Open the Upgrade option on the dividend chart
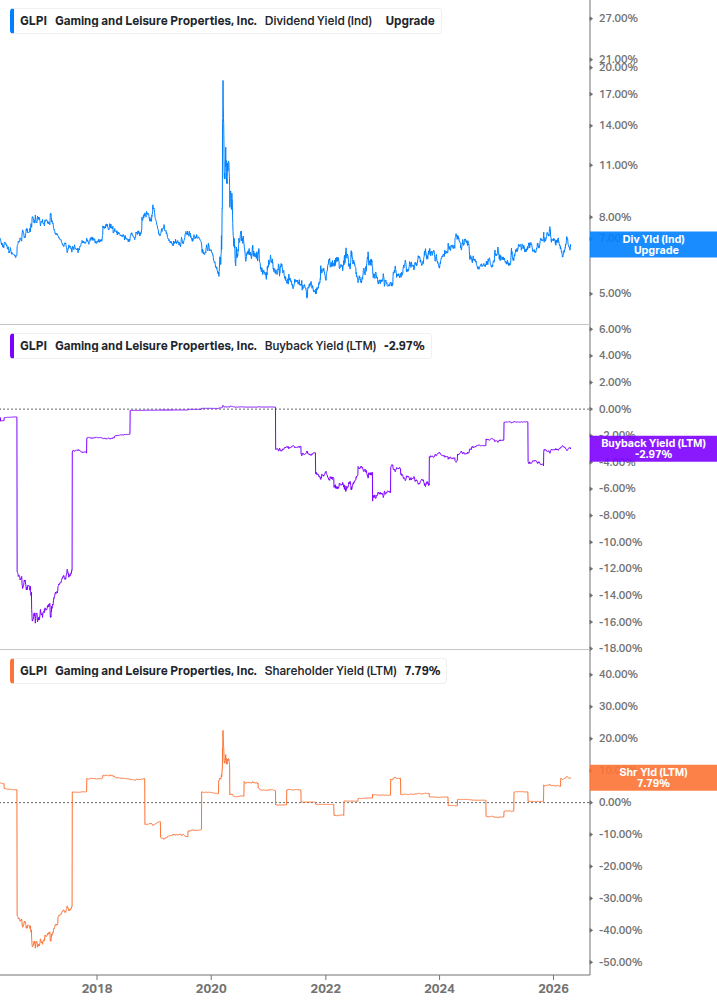 coord(410,20)
